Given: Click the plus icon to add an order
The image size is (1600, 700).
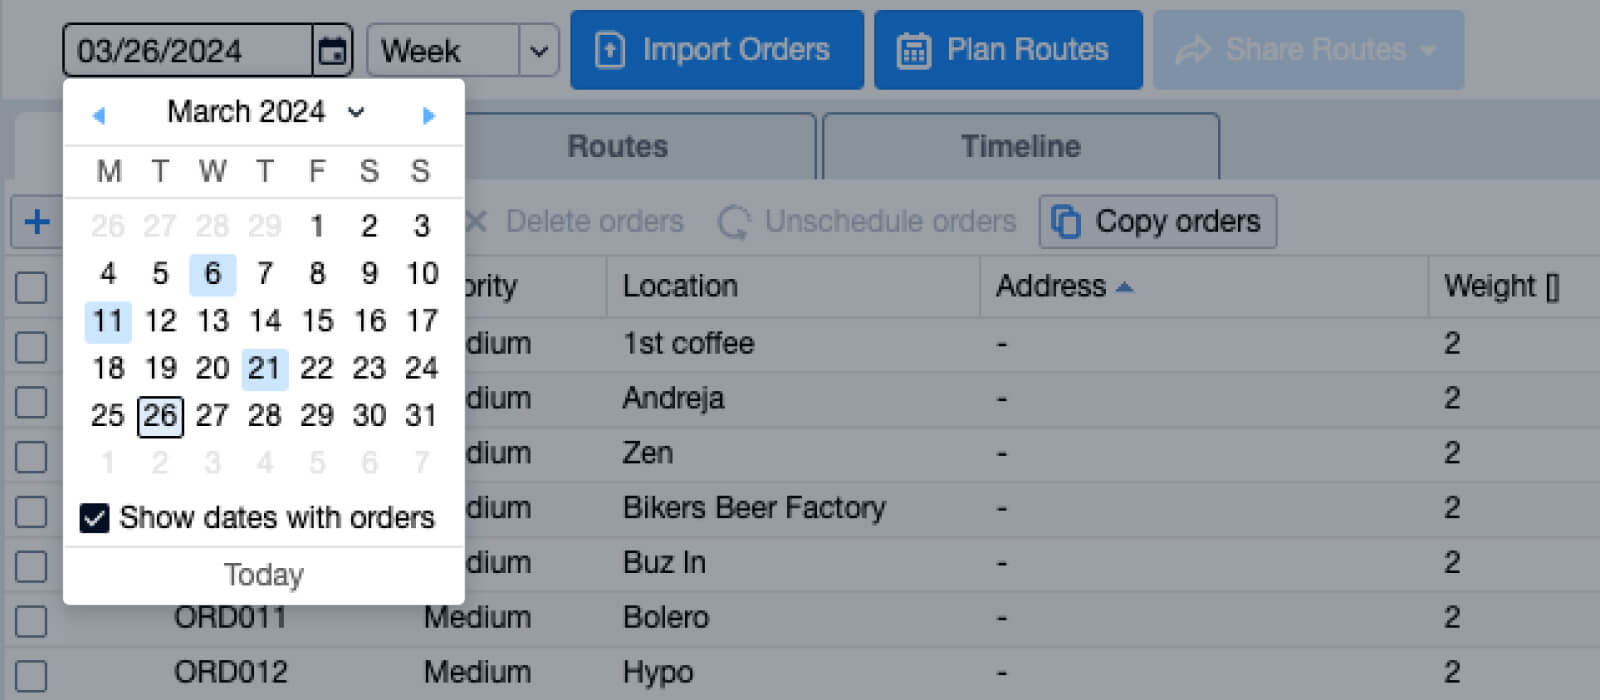Looking at the screenshot, I should point(36,221).
